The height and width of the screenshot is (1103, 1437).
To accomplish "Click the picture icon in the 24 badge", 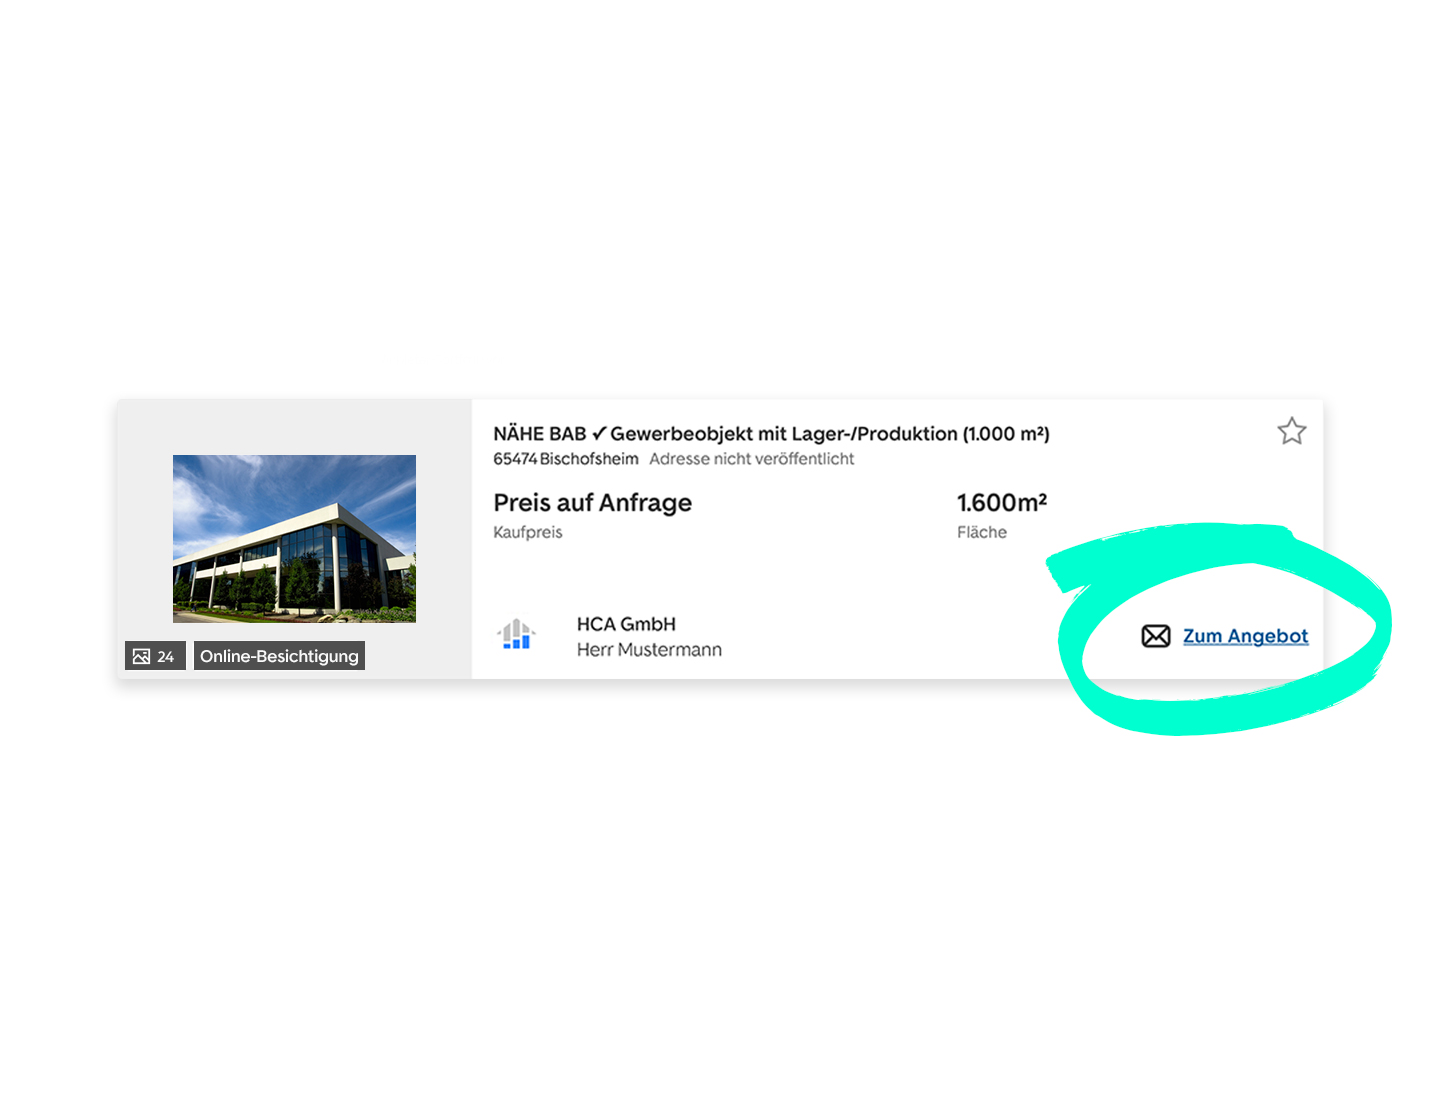I will pyautogui.click(x=141, y=656).
